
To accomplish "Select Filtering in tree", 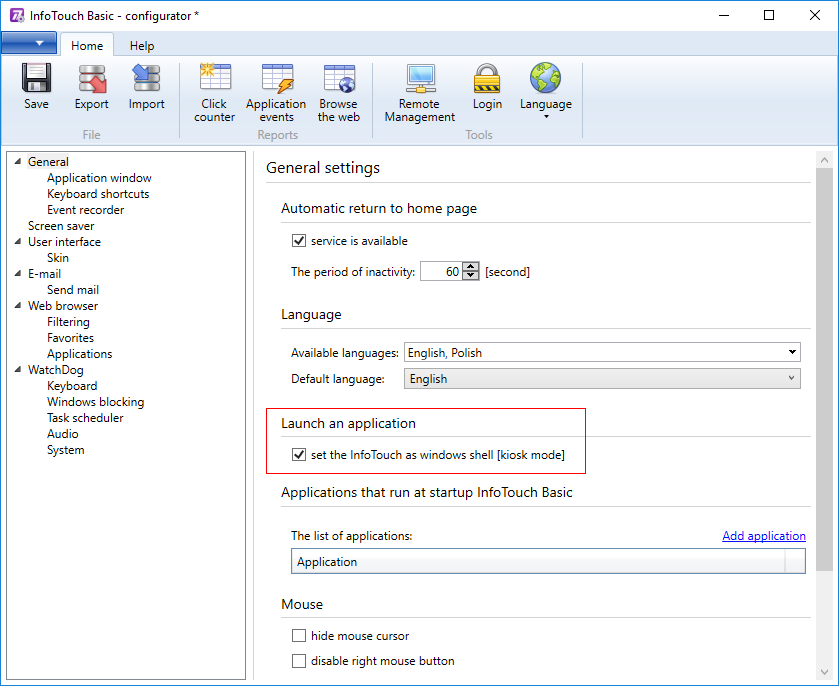I will [68, 322].
